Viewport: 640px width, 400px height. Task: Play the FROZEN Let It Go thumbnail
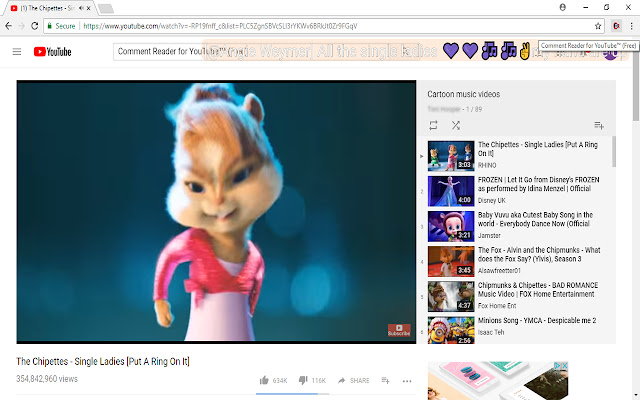click(x=451, y=191)
